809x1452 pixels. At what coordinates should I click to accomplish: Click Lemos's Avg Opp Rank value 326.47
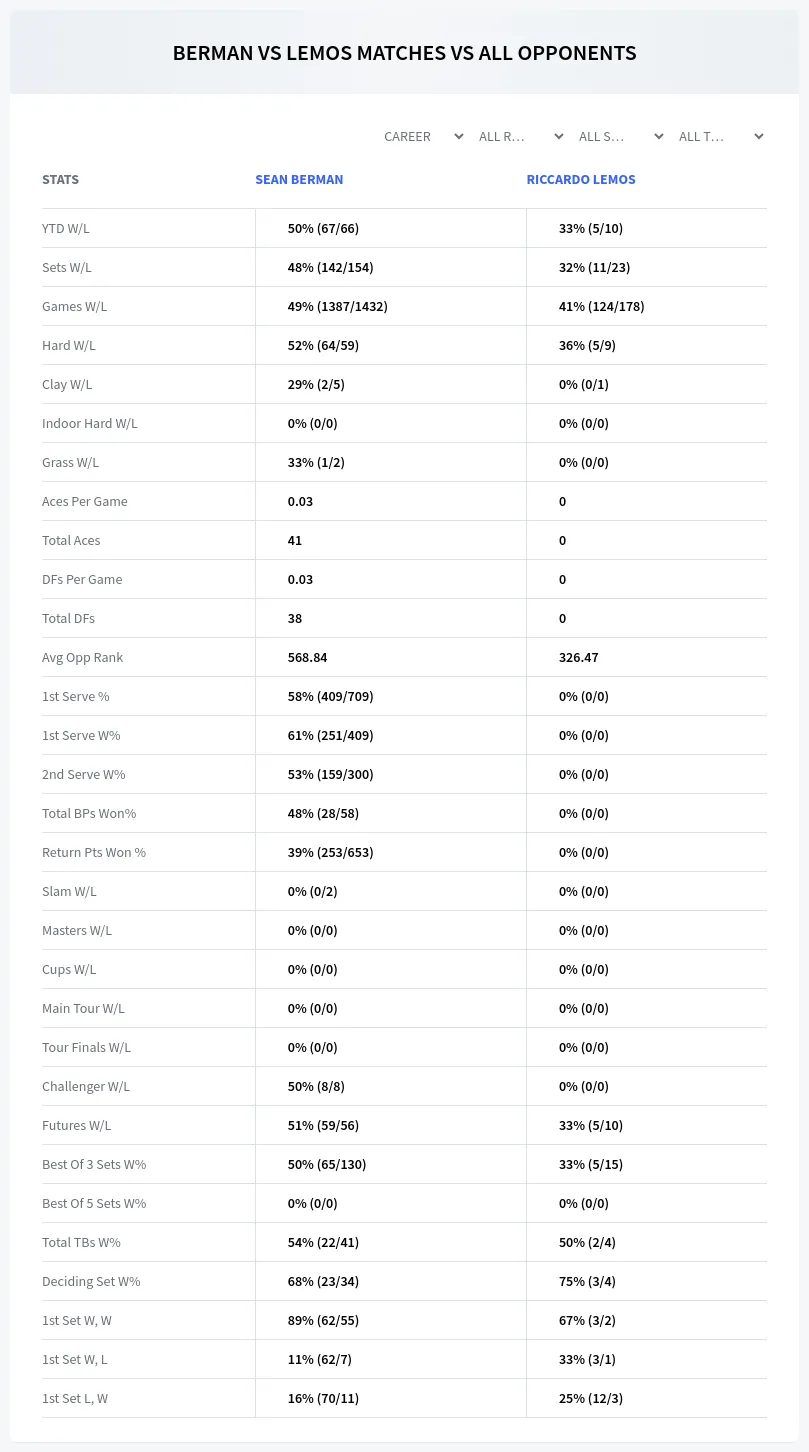[579, 657]
